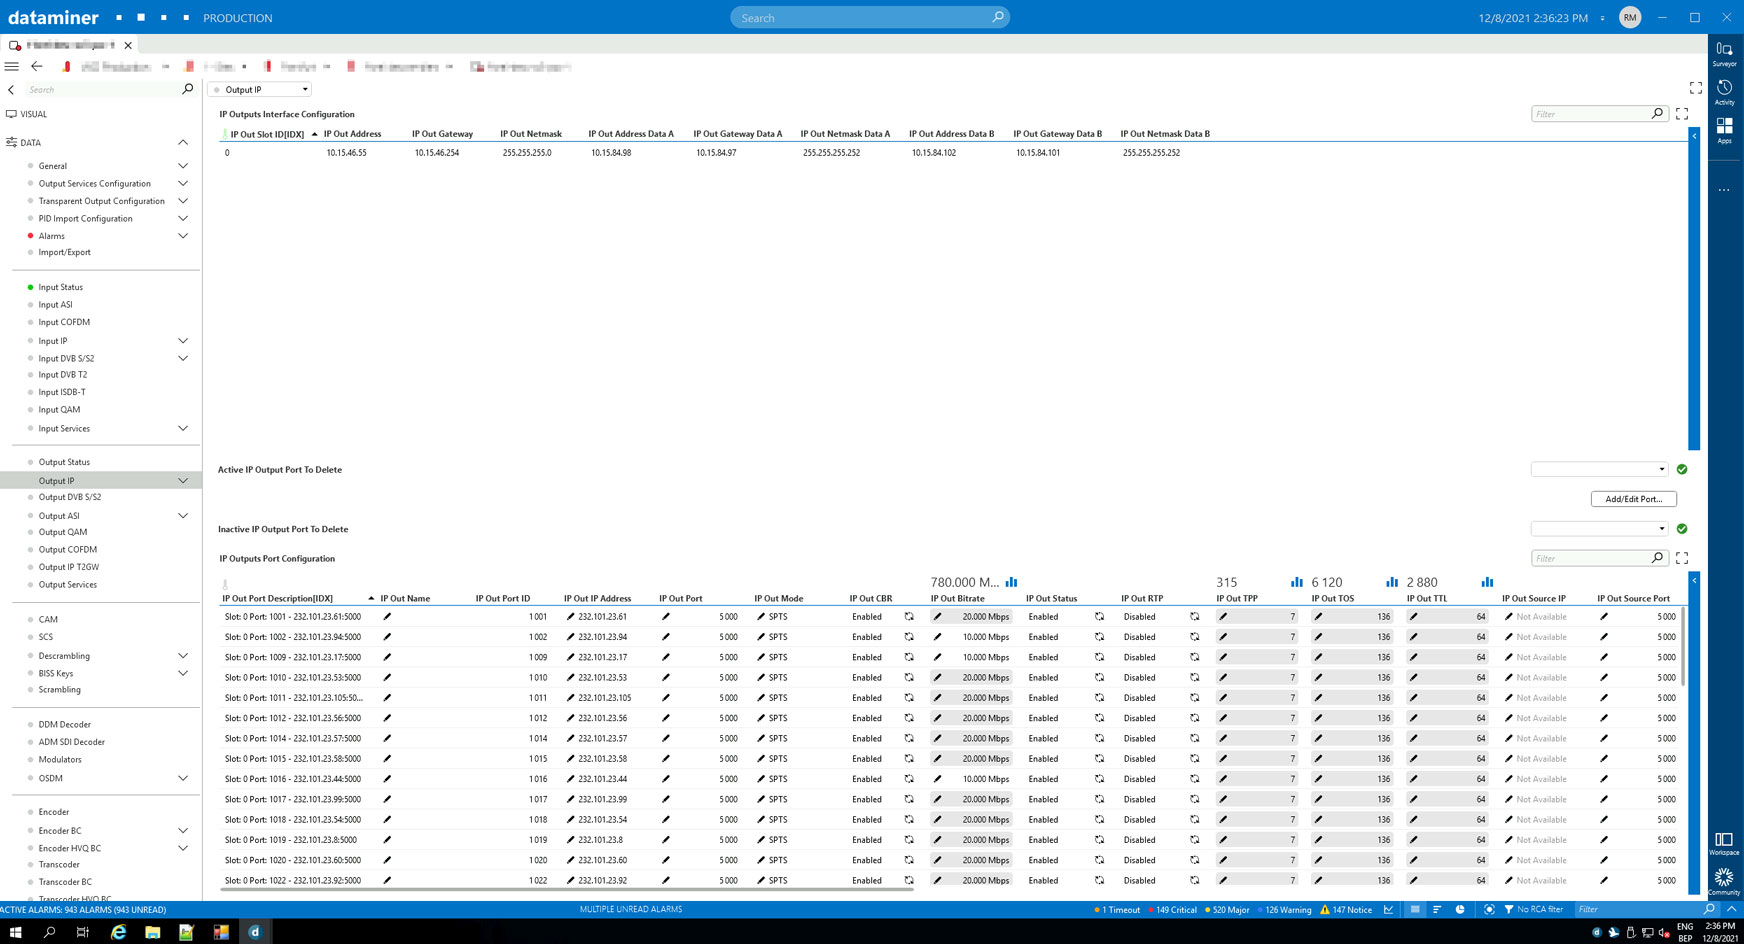Open the Import/Export page

64,252
